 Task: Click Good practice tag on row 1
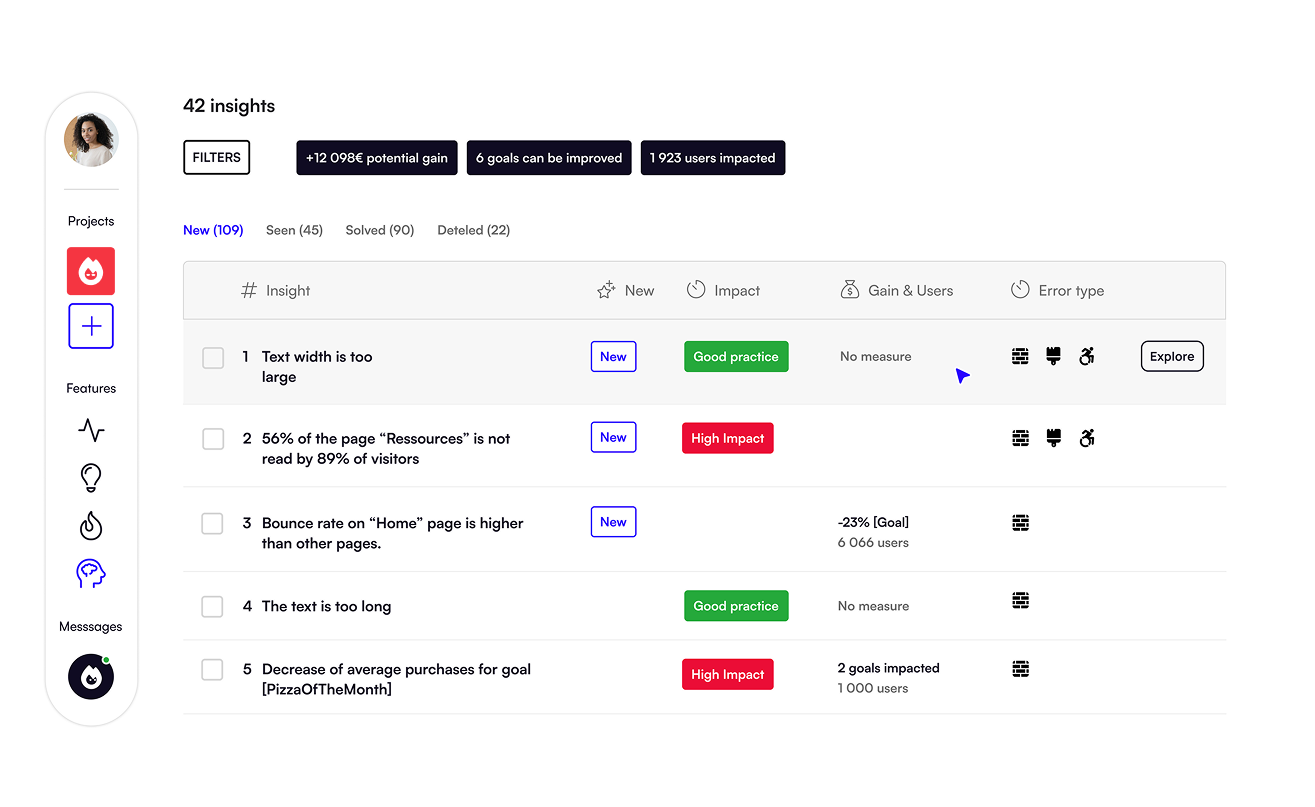click(736, 357)
